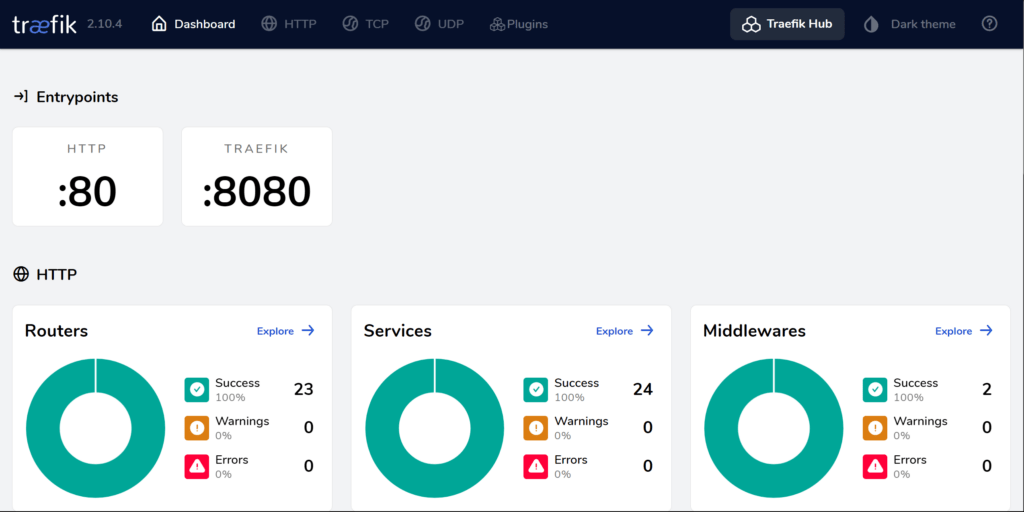Click Middlewares success count 2

tap(987, 390)
